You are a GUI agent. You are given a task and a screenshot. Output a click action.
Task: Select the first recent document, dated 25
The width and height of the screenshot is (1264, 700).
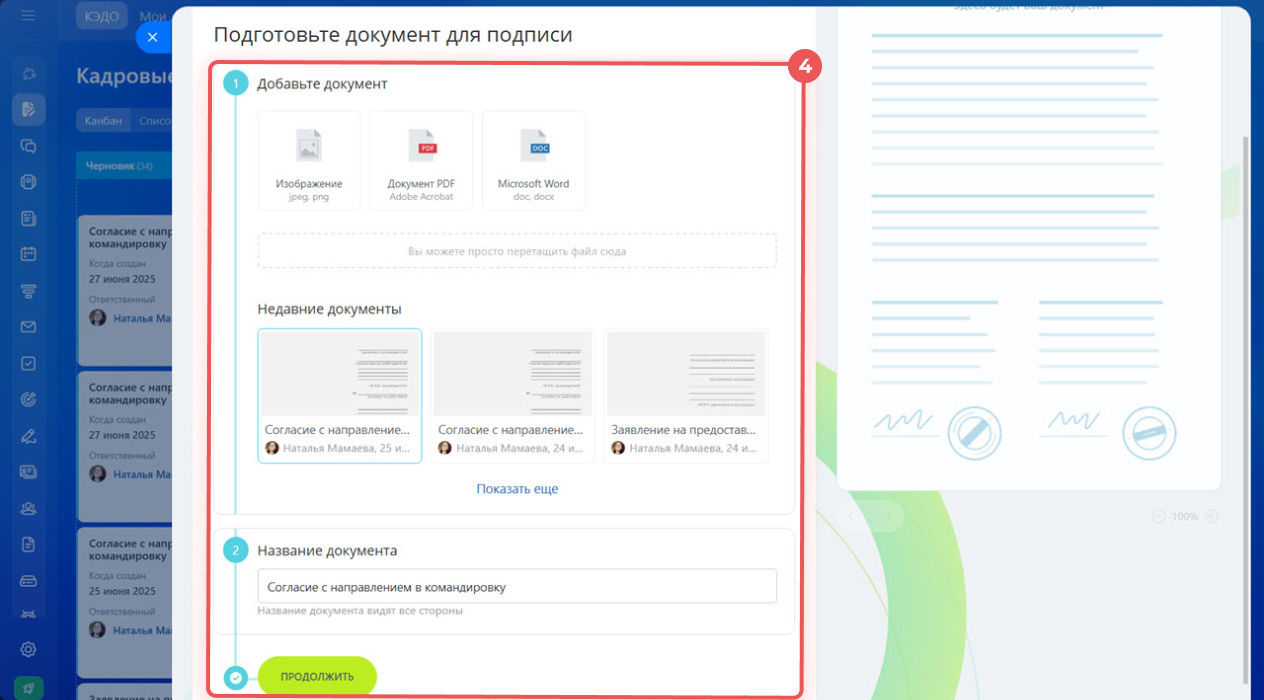340,396
